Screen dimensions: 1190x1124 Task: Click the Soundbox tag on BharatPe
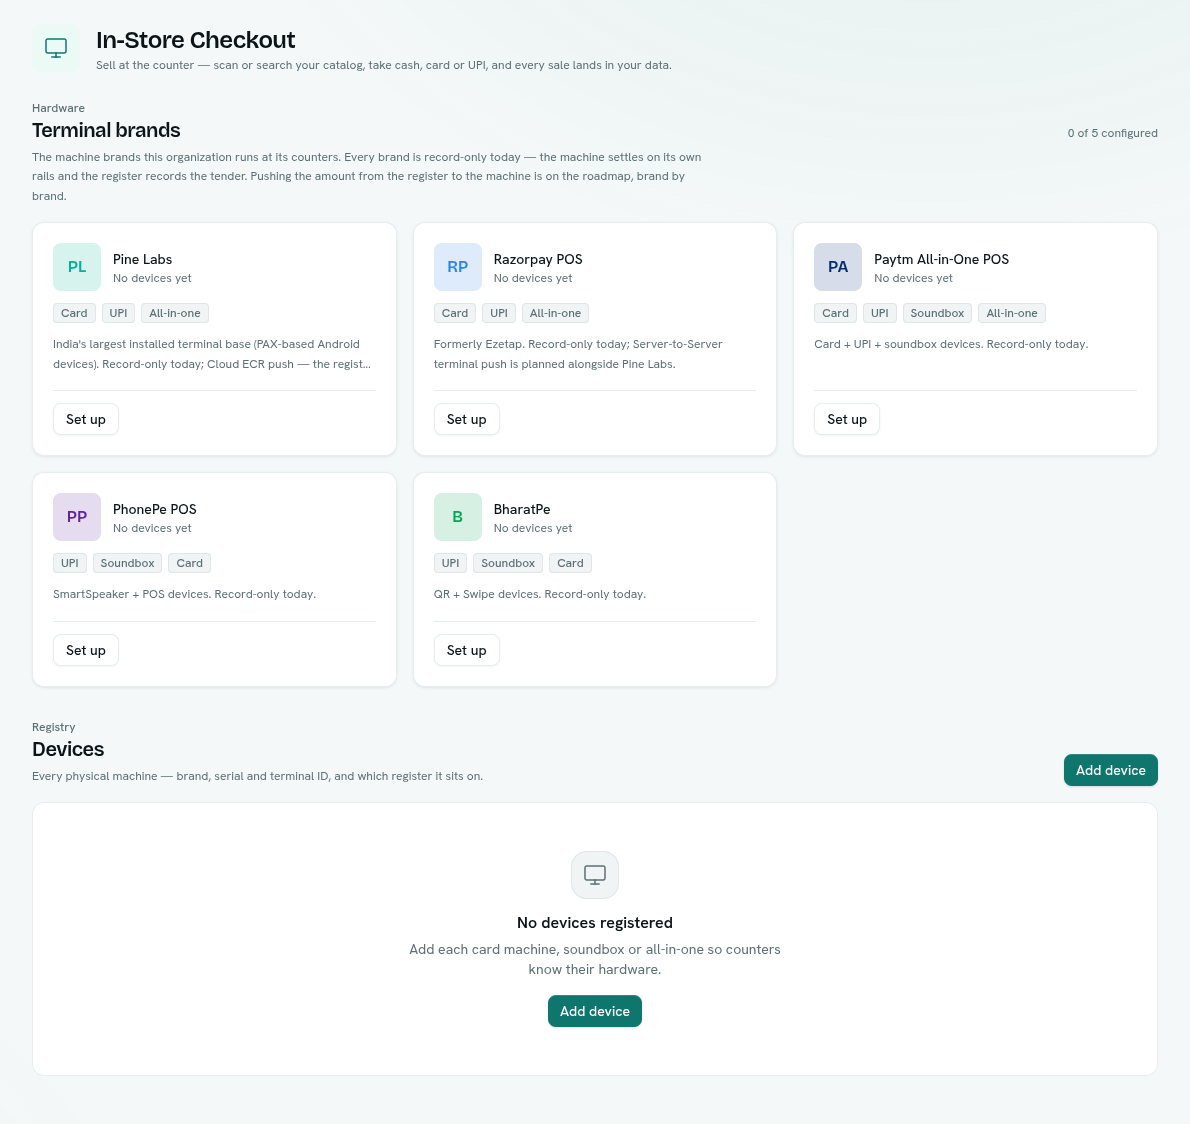tap(508, 563)
